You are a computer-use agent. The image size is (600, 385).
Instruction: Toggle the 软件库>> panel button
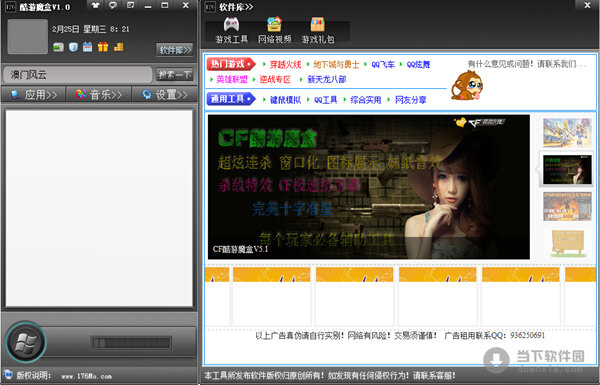[x=174, y=50]
